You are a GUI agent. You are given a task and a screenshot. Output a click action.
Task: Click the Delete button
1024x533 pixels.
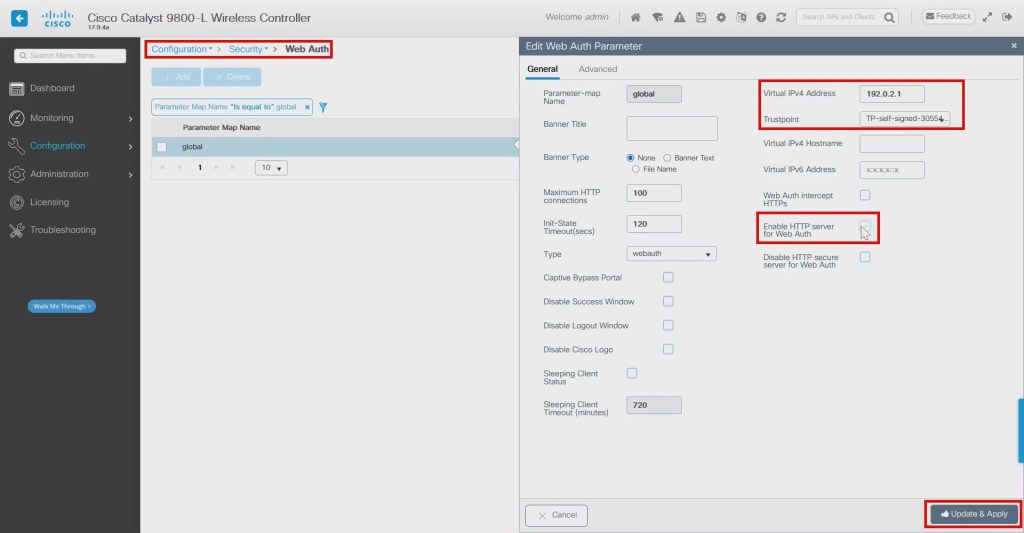pos(232,77)
